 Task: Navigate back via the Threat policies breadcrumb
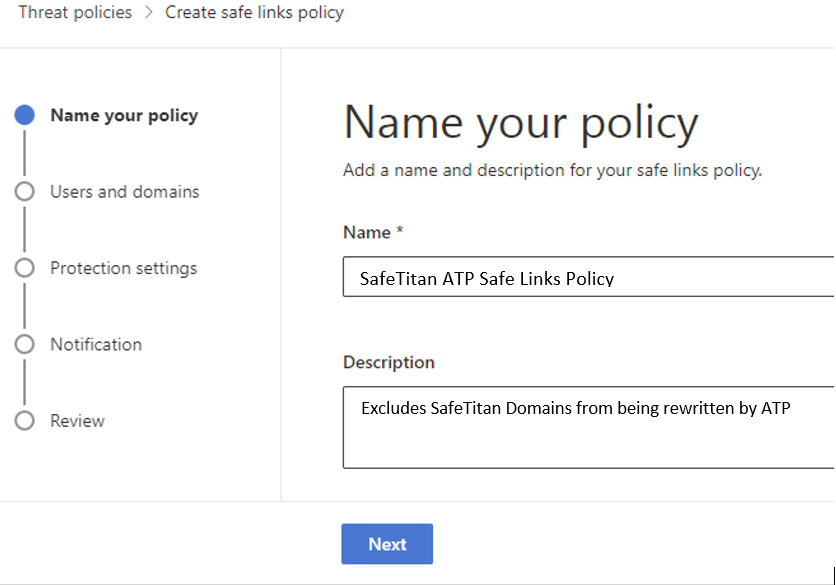pyautogui.click(x=75, y=12)
